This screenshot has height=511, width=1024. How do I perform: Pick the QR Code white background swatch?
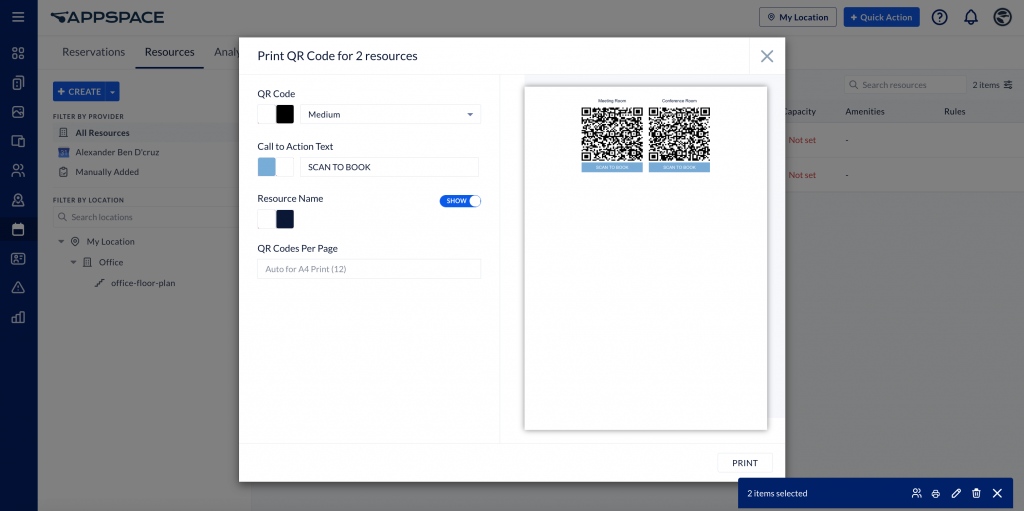266,114
